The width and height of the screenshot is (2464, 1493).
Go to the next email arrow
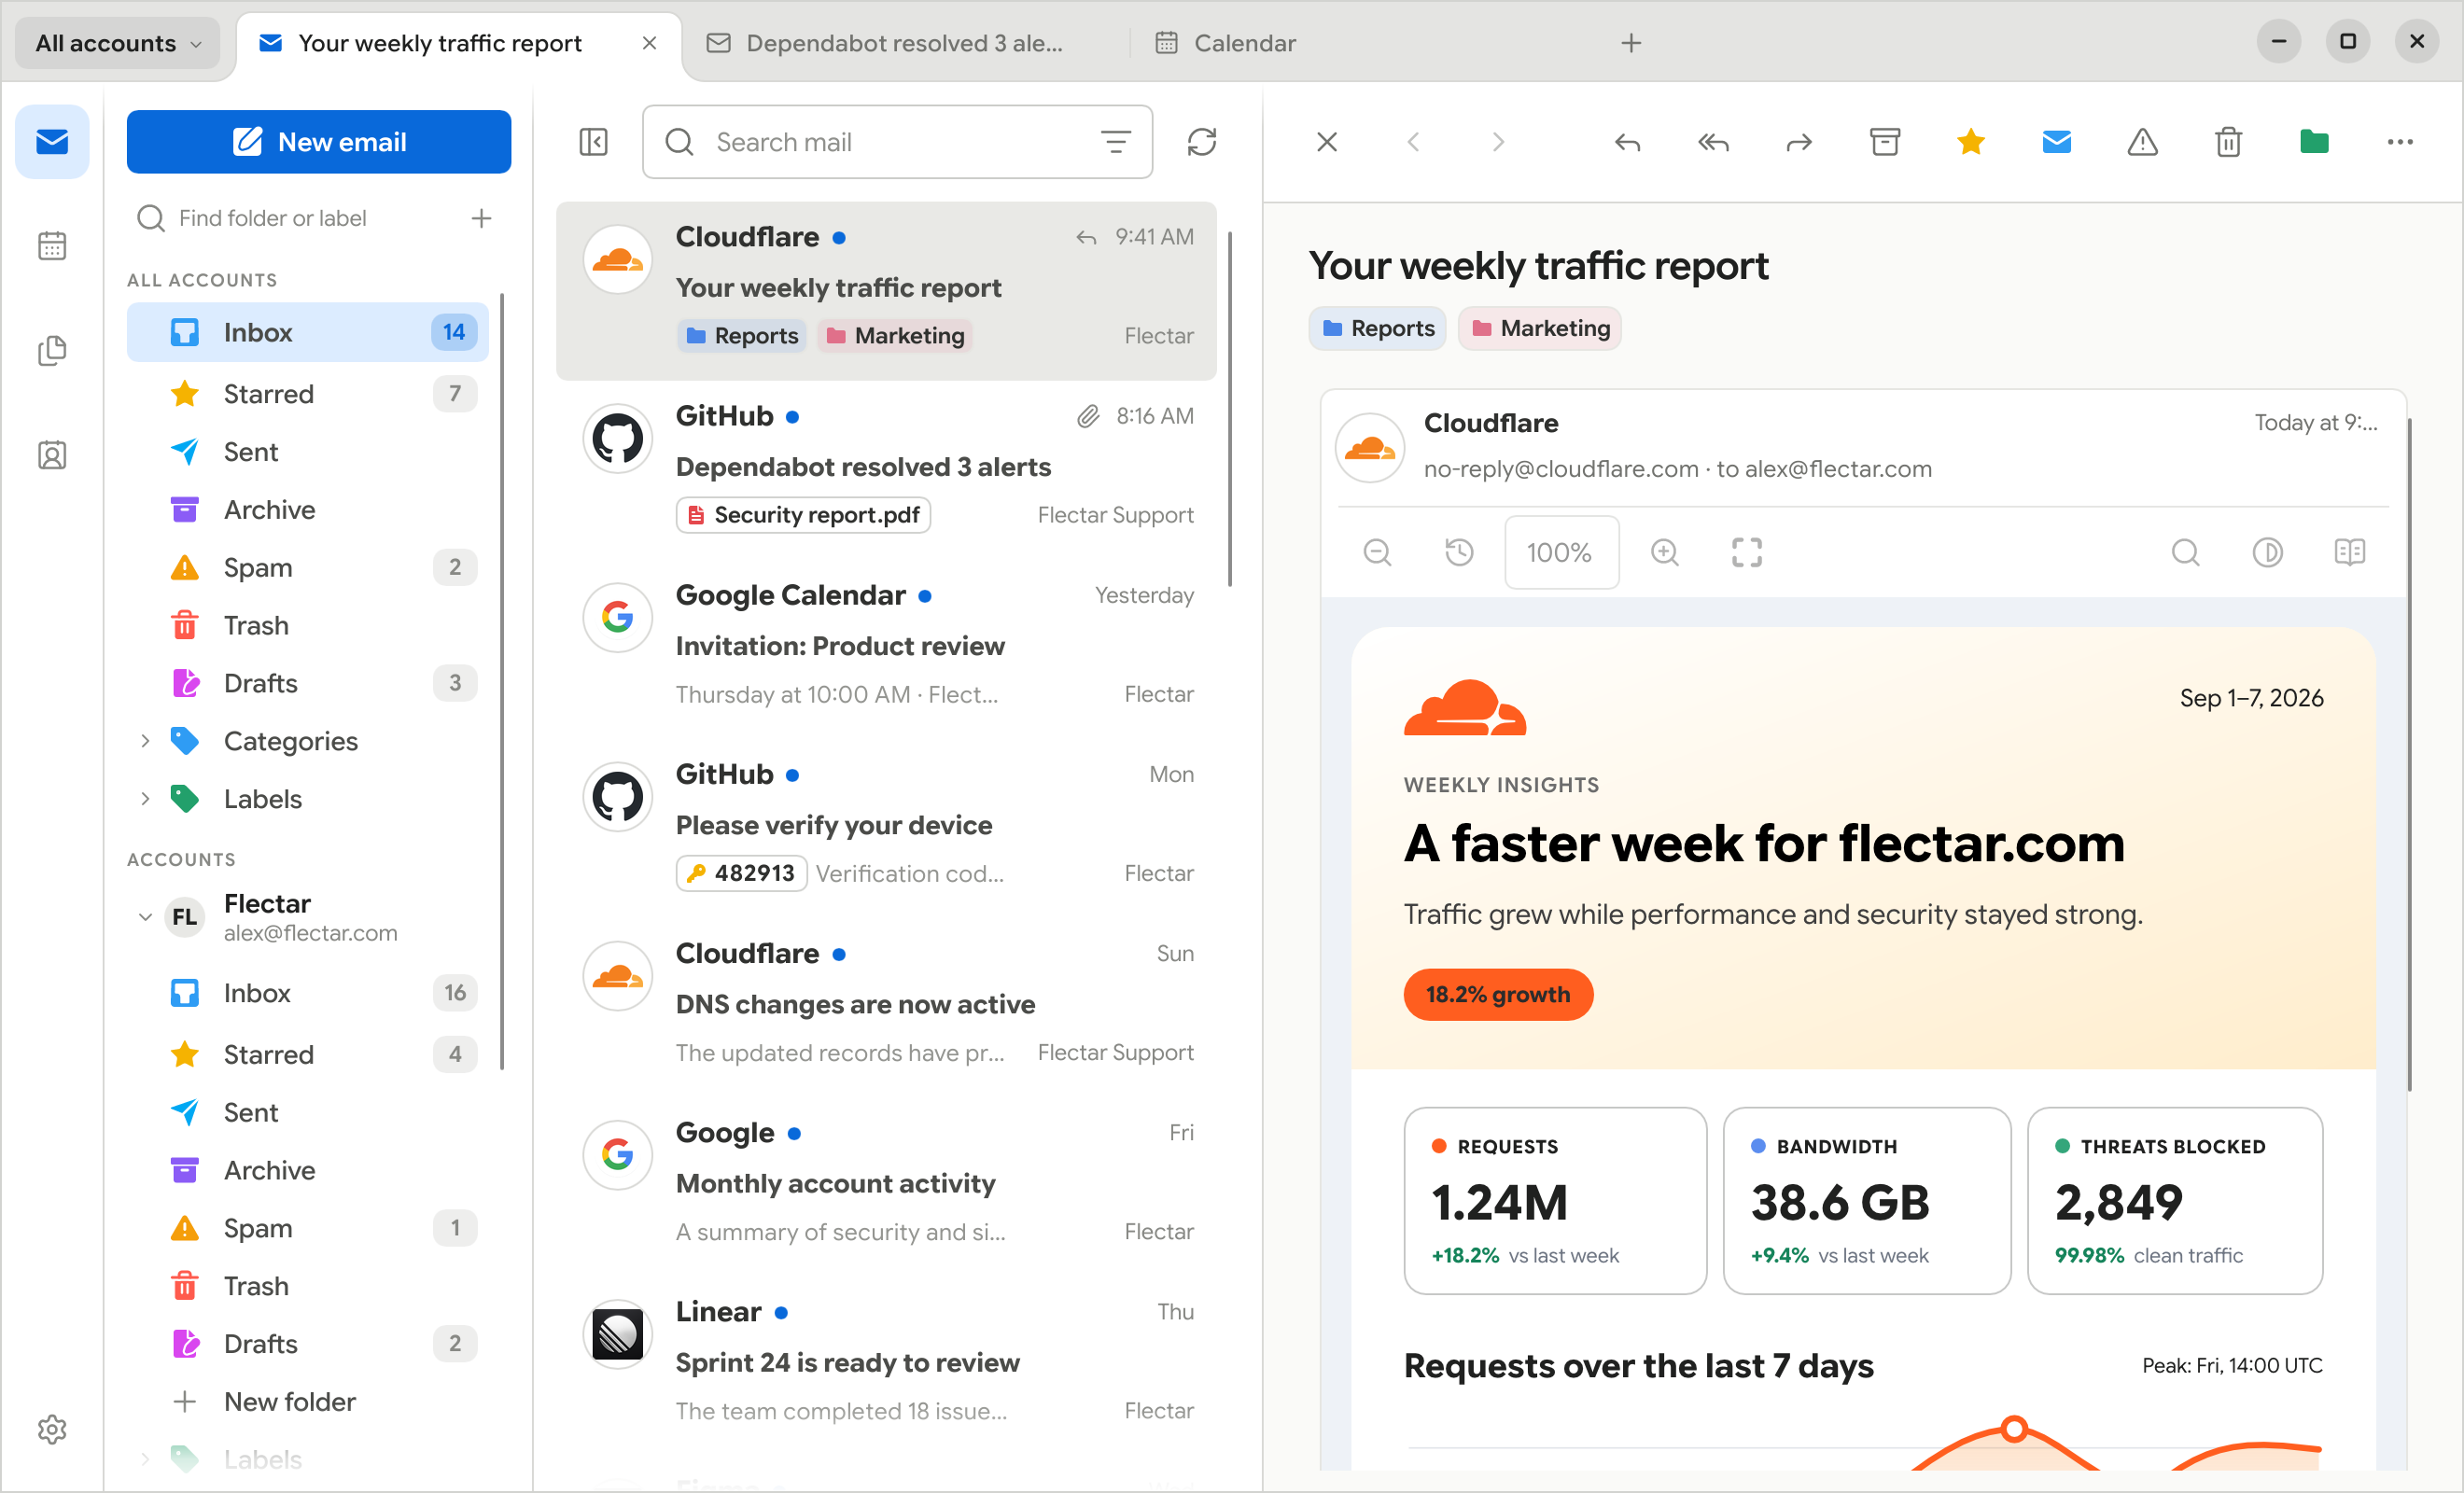point(1498,142)
